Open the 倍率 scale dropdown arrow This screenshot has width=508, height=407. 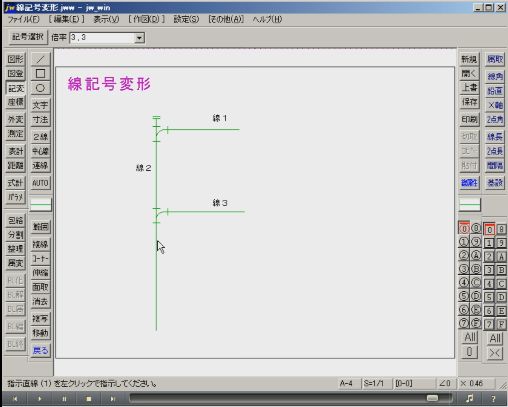139,38
